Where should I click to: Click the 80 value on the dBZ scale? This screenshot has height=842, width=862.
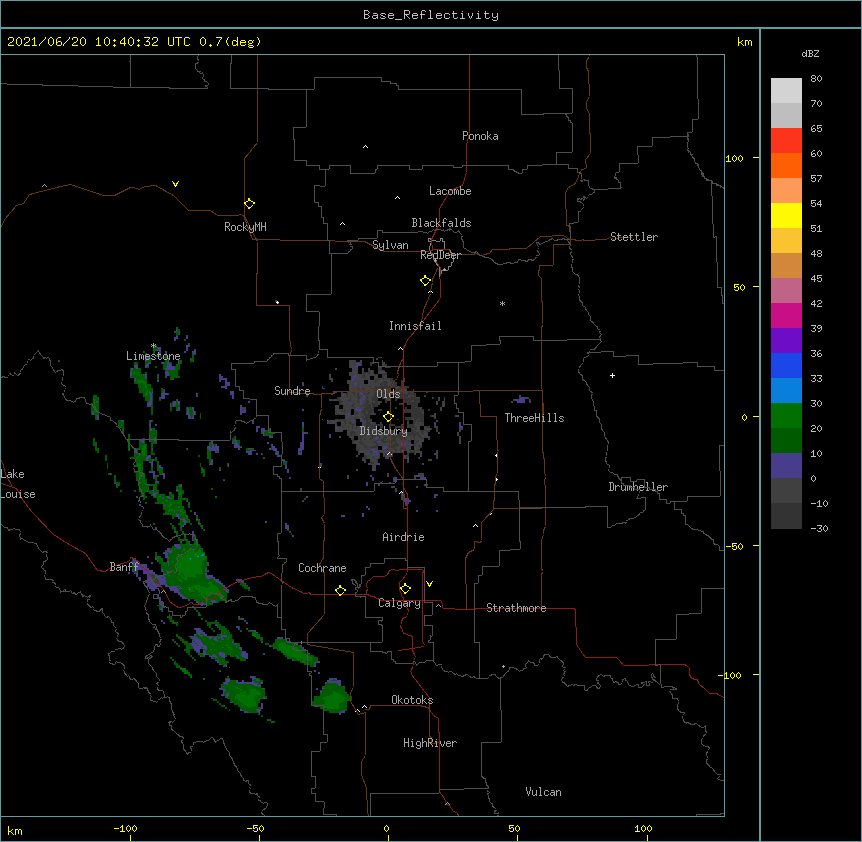[x=816, y=79]
